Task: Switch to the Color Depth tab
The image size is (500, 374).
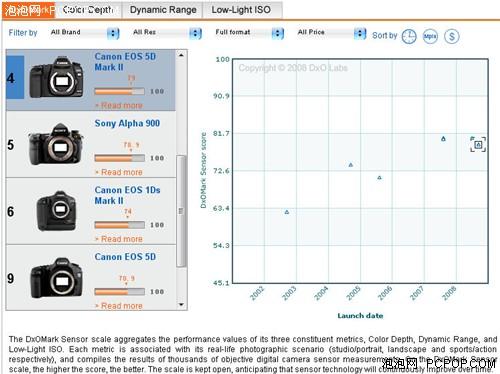Action: [x=88, y=10]
